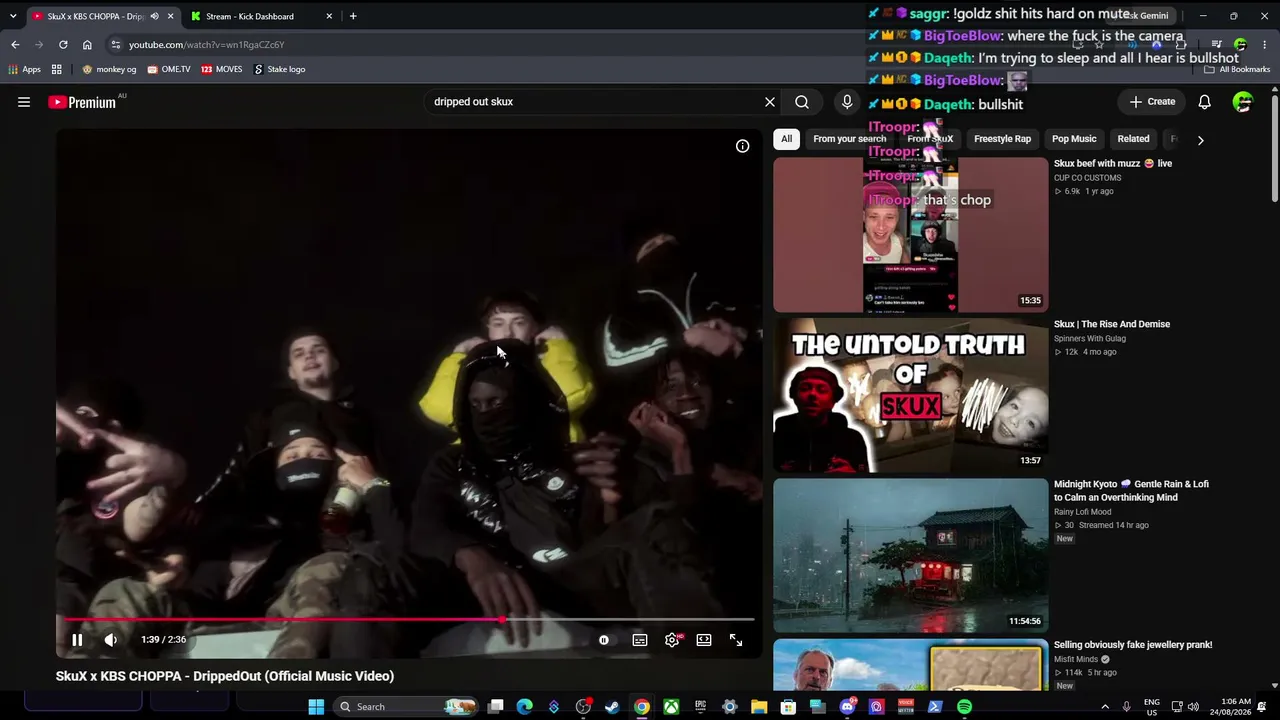Open the YouTube account avatar menu

coord(1243,102)
